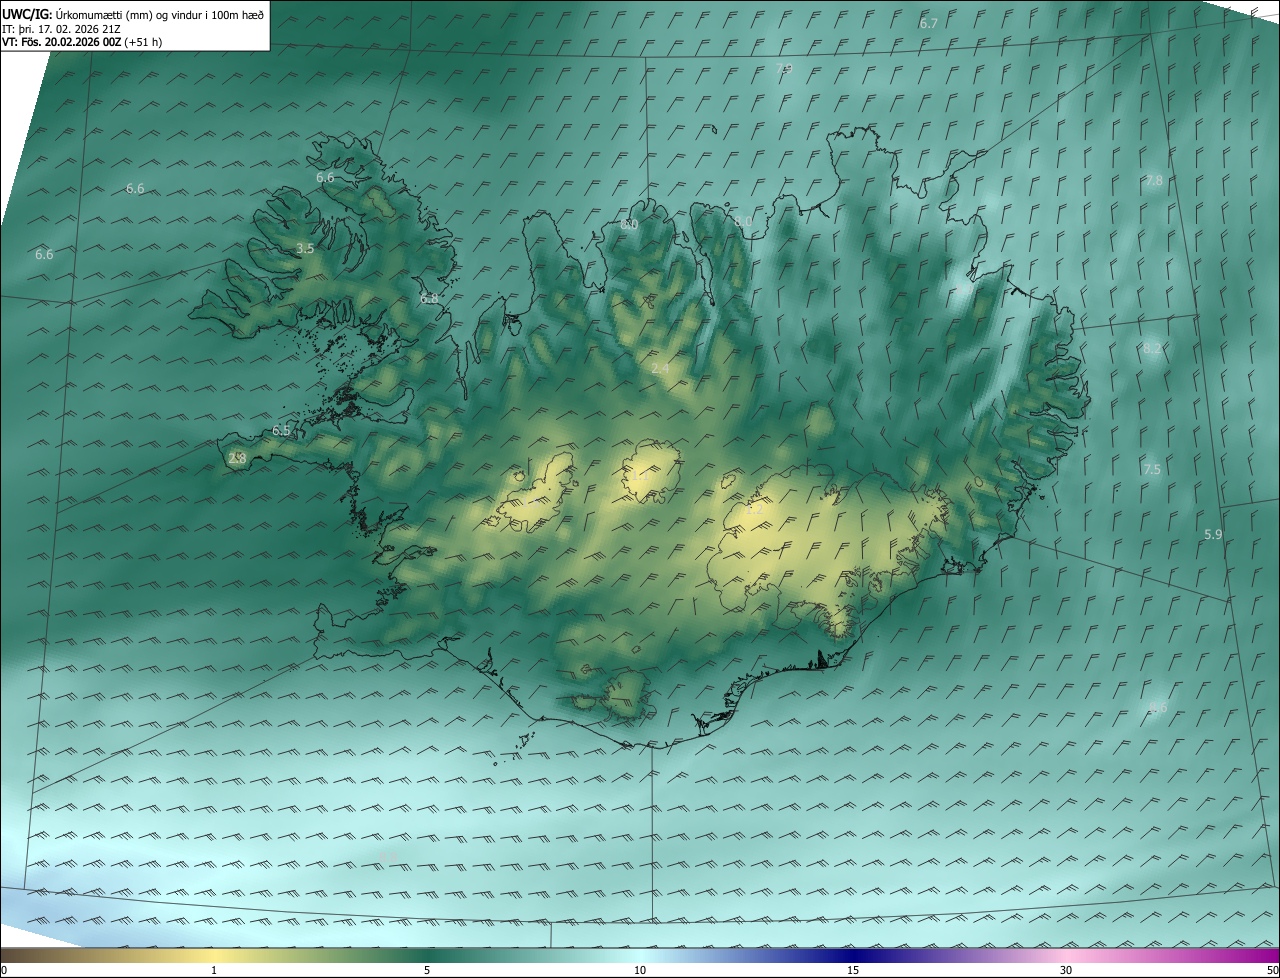This screenshot has height=978, width=1280.
Task: Click the 2.8 value label
Action: pyautogui.click(x=237, y=458)
